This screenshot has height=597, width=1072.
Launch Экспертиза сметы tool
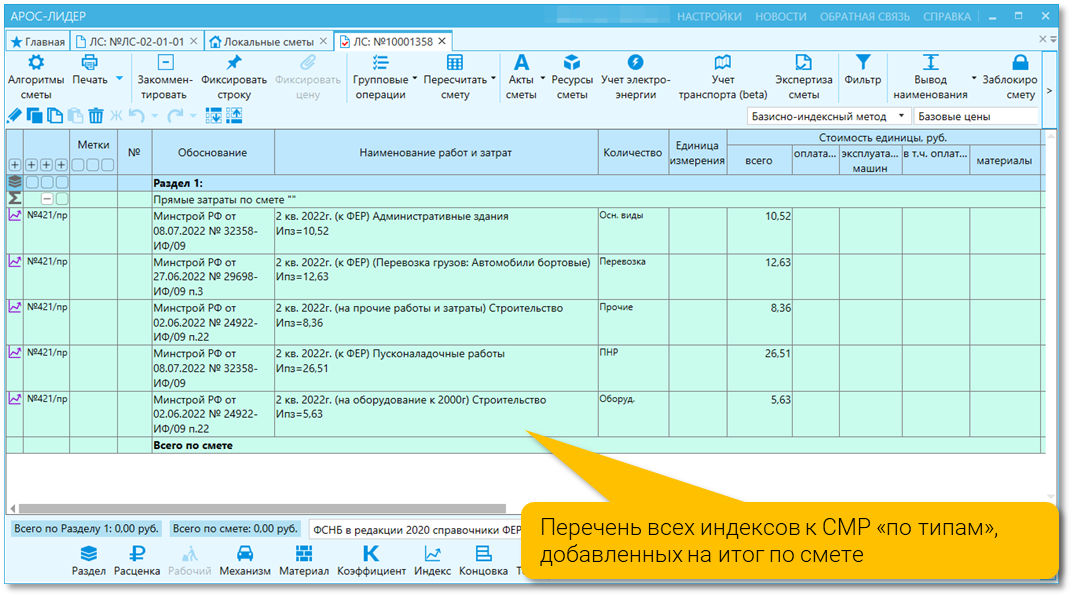803,77
